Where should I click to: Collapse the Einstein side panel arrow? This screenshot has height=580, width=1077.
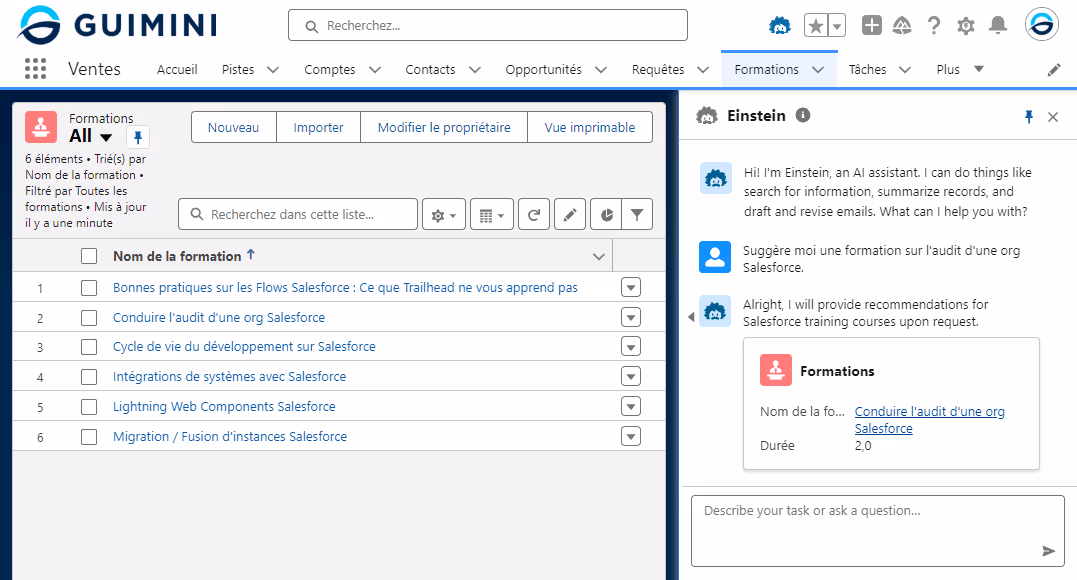pyautogui.click(x=691, y=317)
